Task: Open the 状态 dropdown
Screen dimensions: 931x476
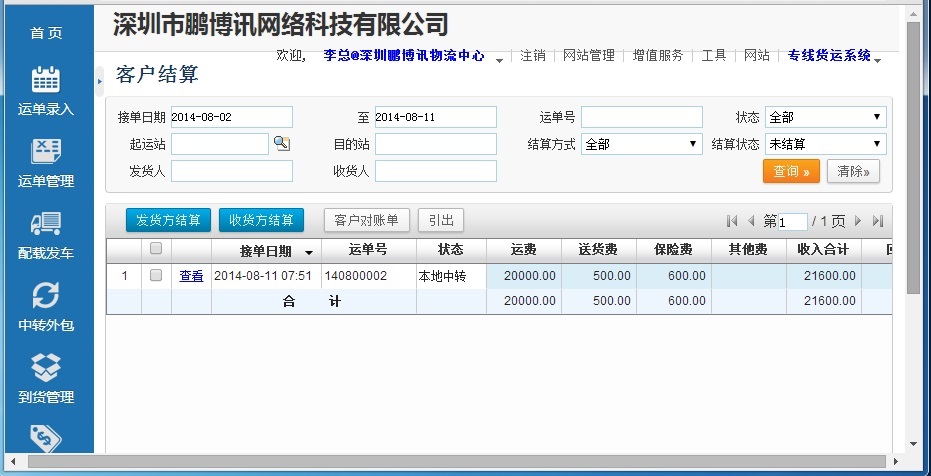Action: [x=825, y=117]
